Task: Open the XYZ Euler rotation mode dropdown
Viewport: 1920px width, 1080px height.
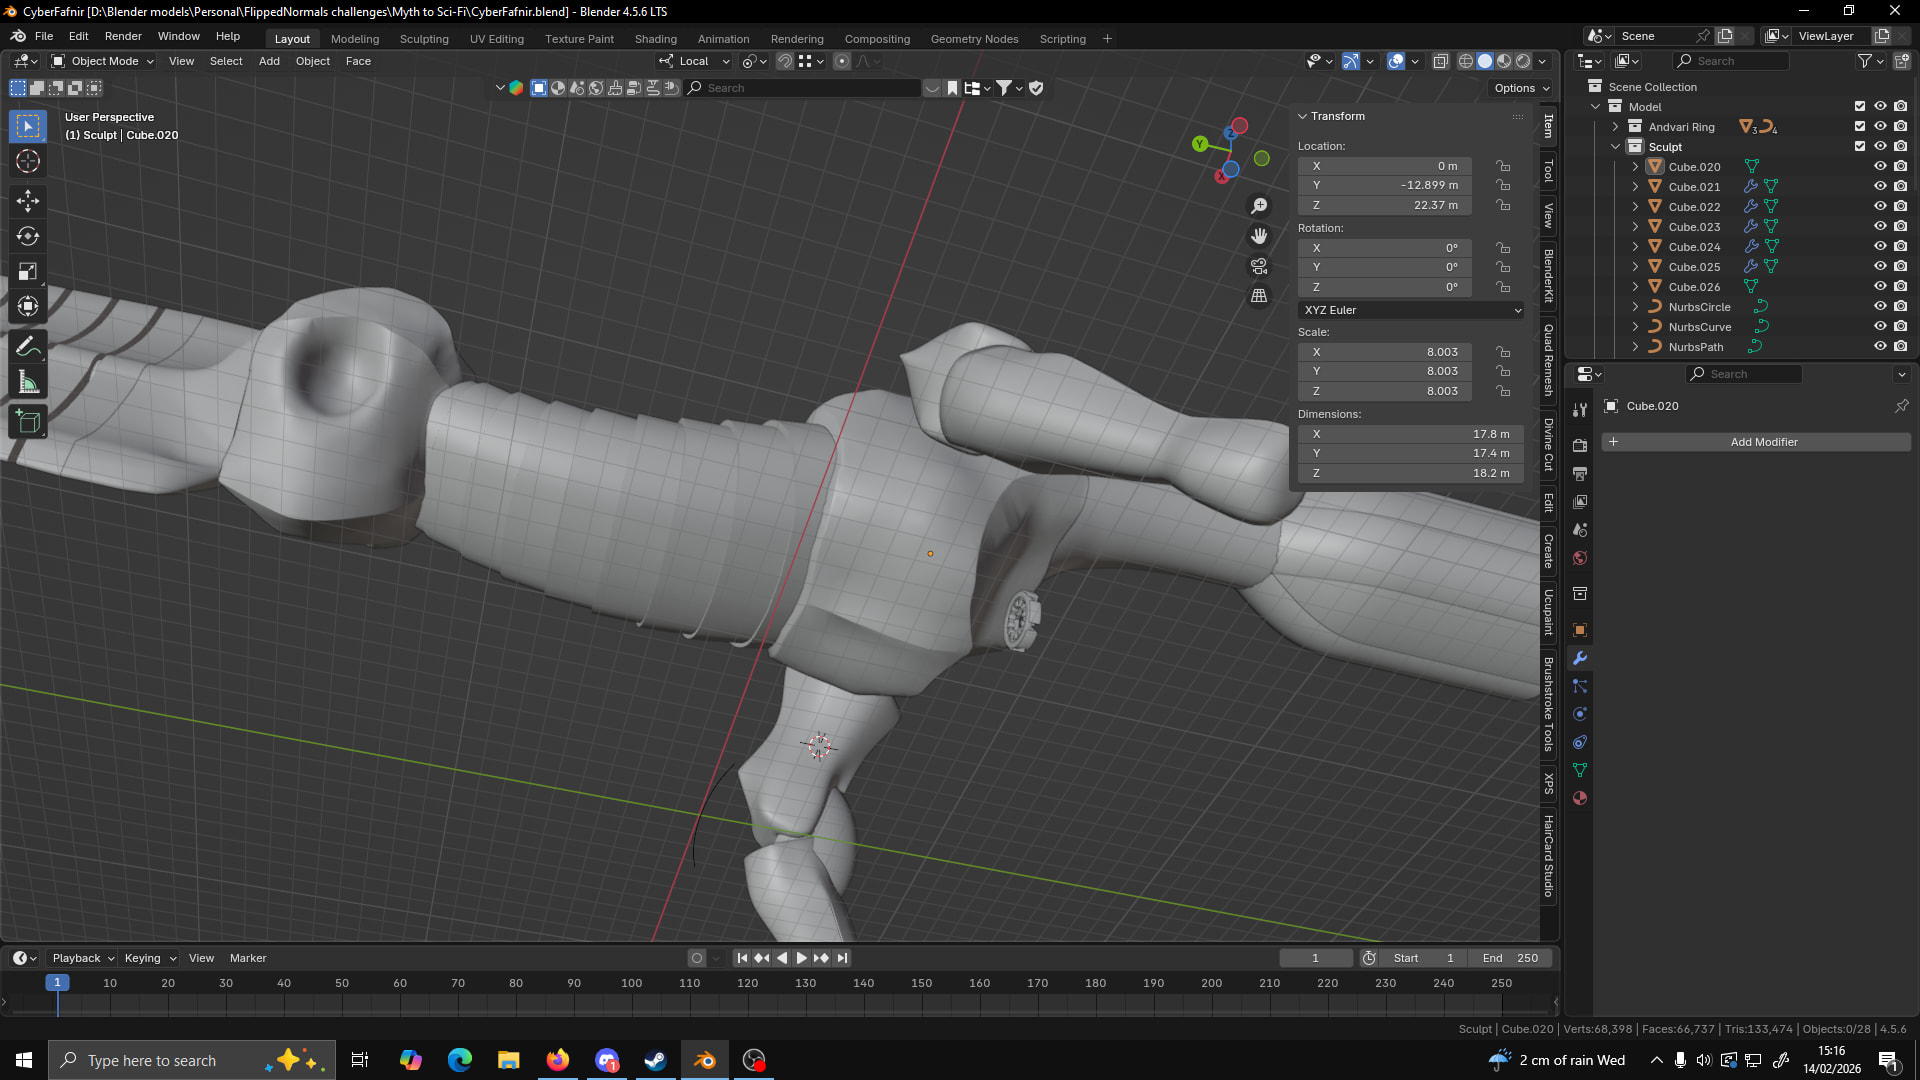Action: [x=1411, y=310]
